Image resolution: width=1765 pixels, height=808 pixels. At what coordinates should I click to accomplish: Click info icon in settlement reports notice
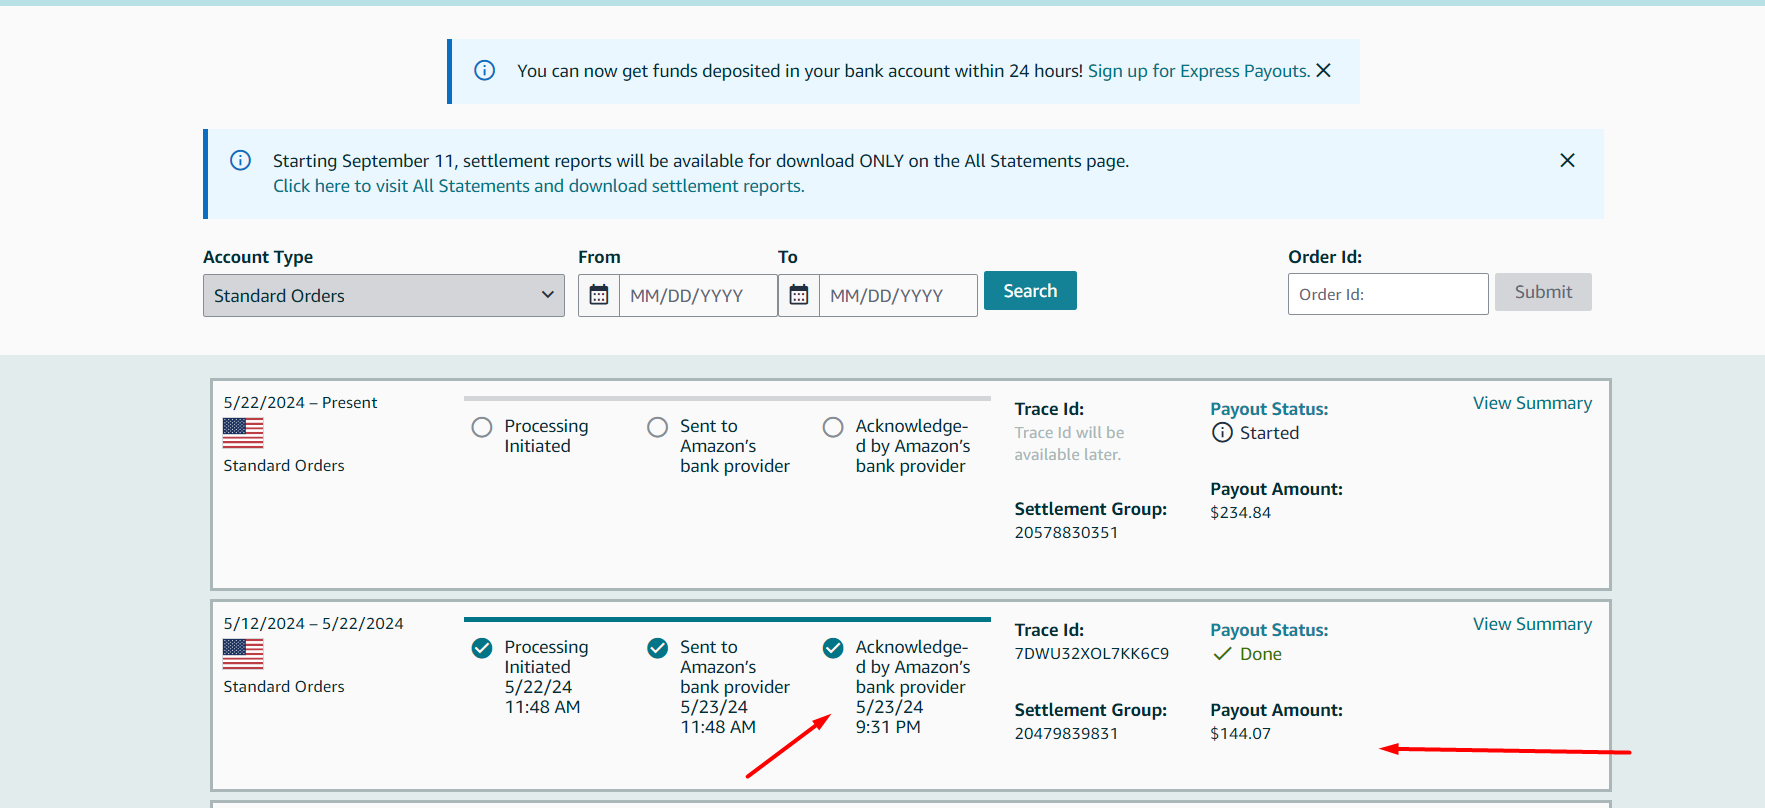click(x=241, y=160)
